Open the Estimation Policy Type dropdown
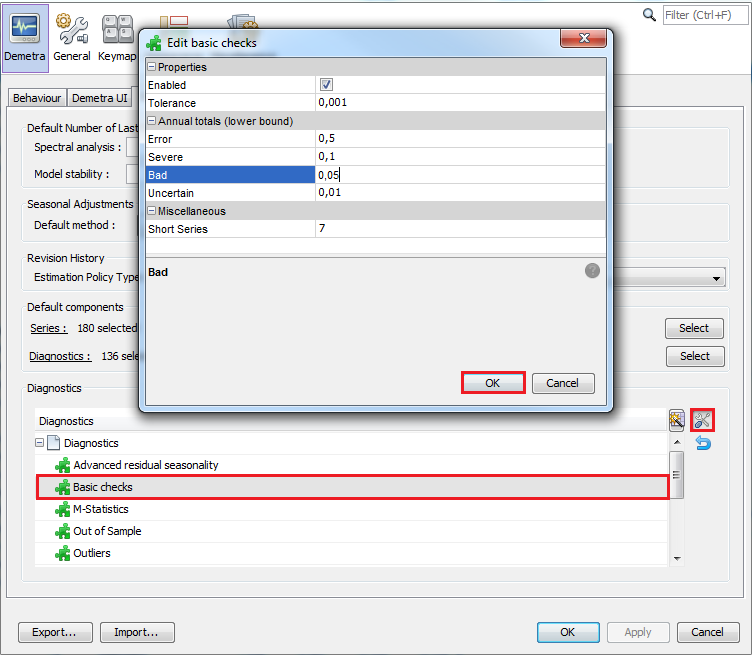Viewport: 752px width, 655px height. [717, 278]
